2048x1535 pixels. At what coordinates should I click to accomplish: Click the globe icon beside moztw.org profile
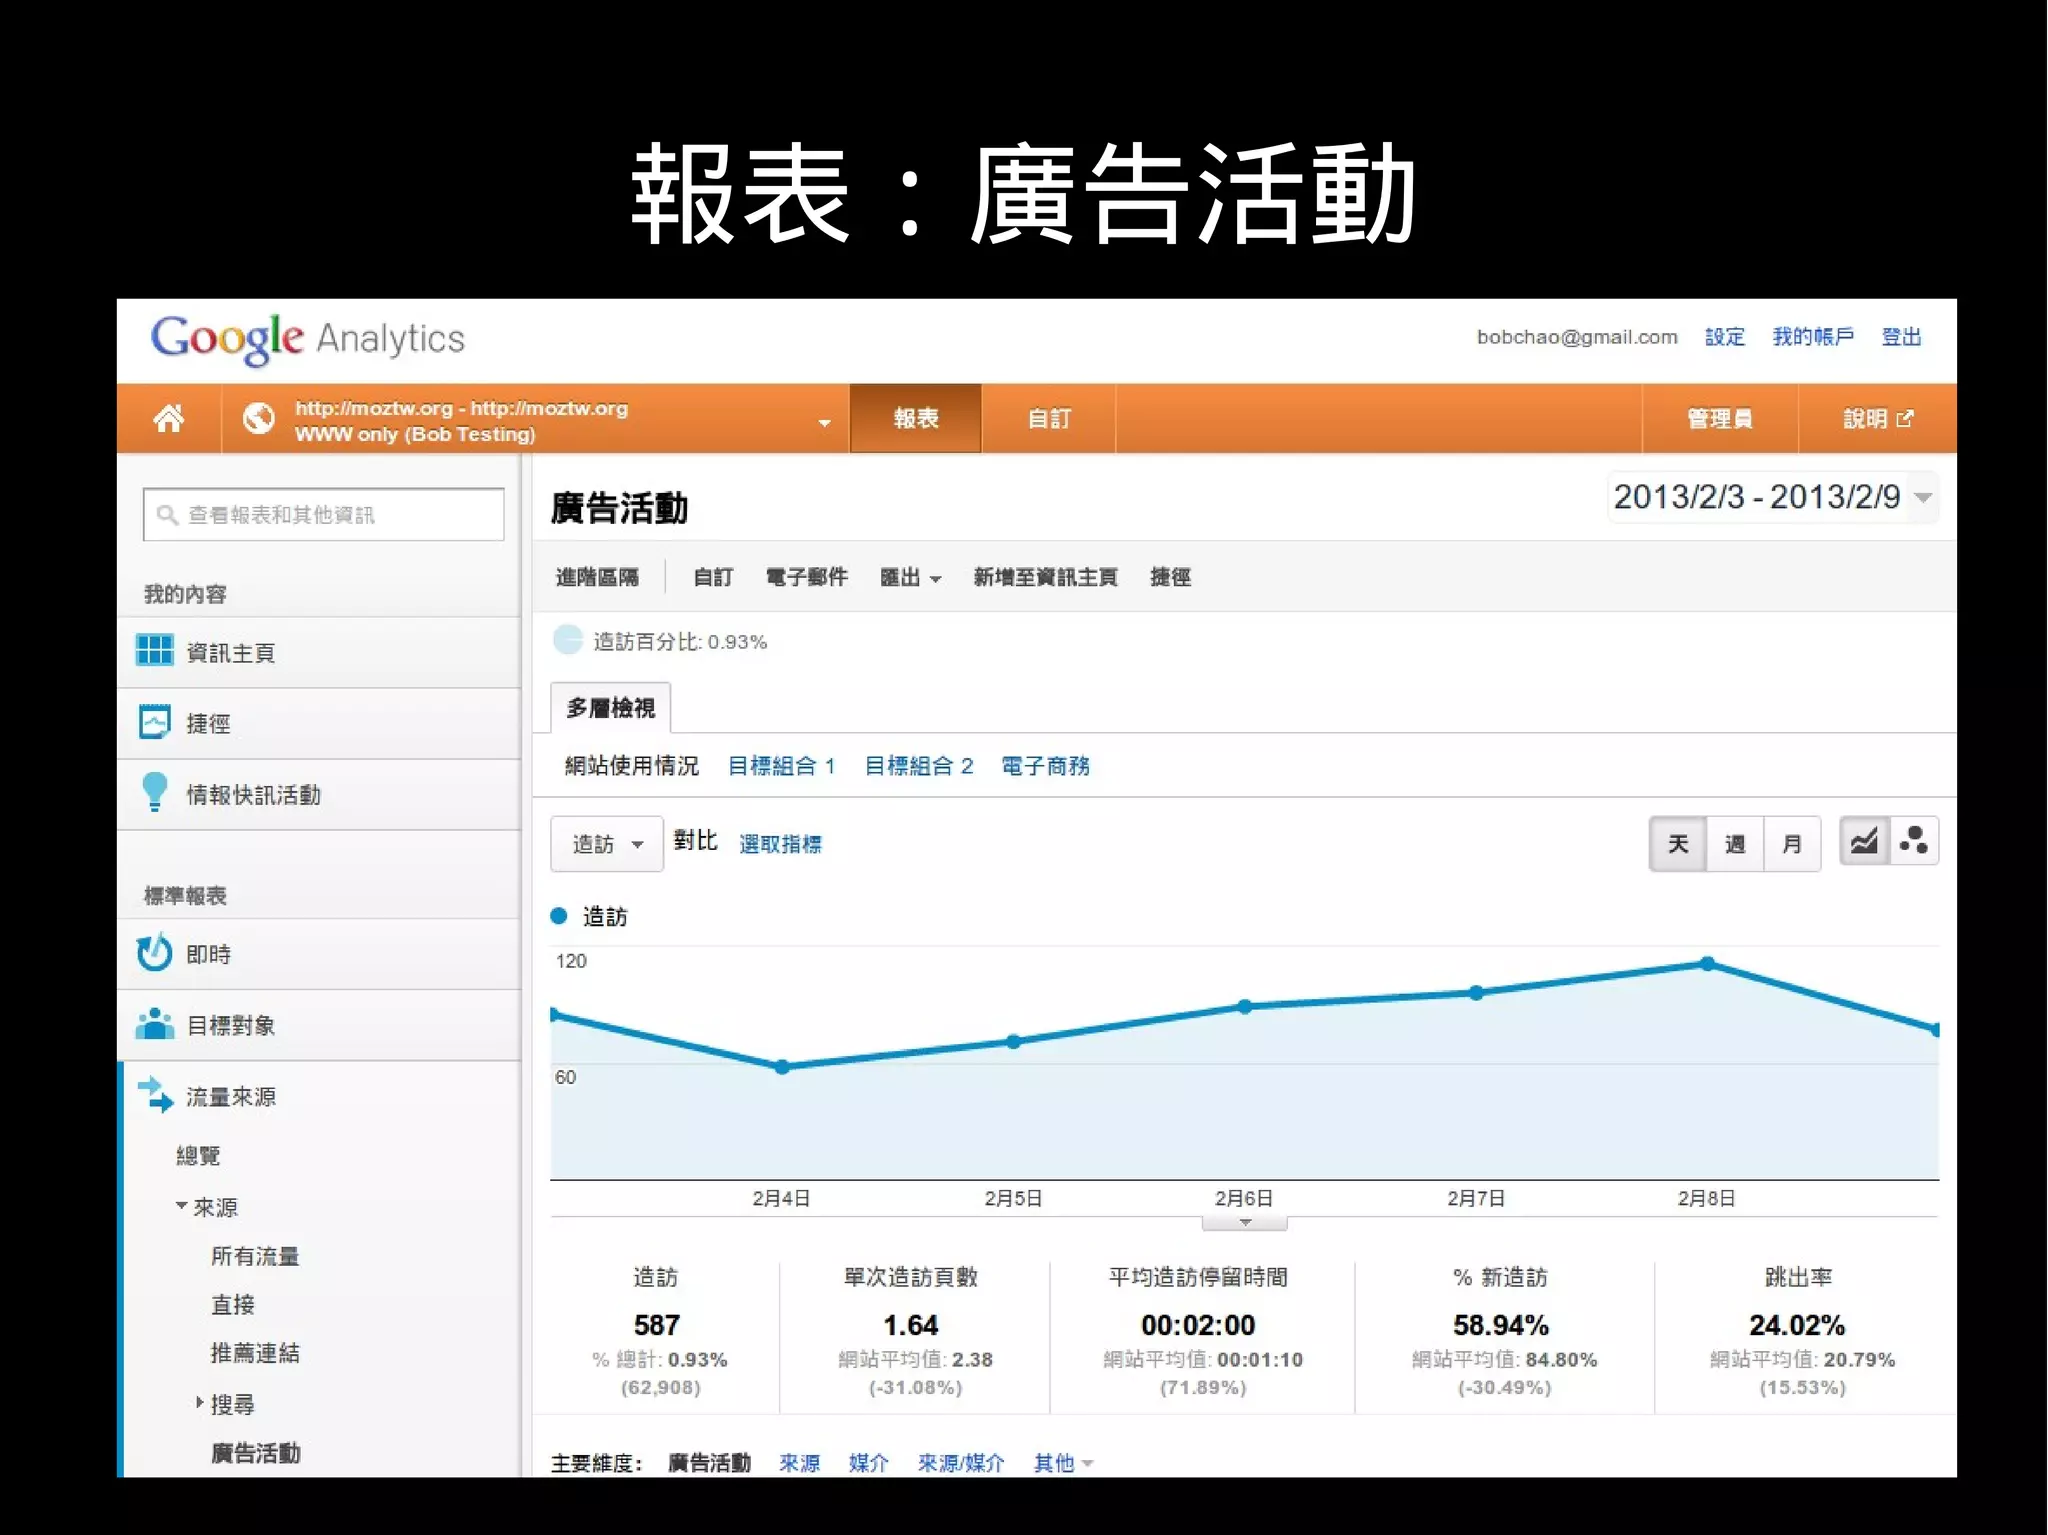pyautogui.click(x=258, y=418)
